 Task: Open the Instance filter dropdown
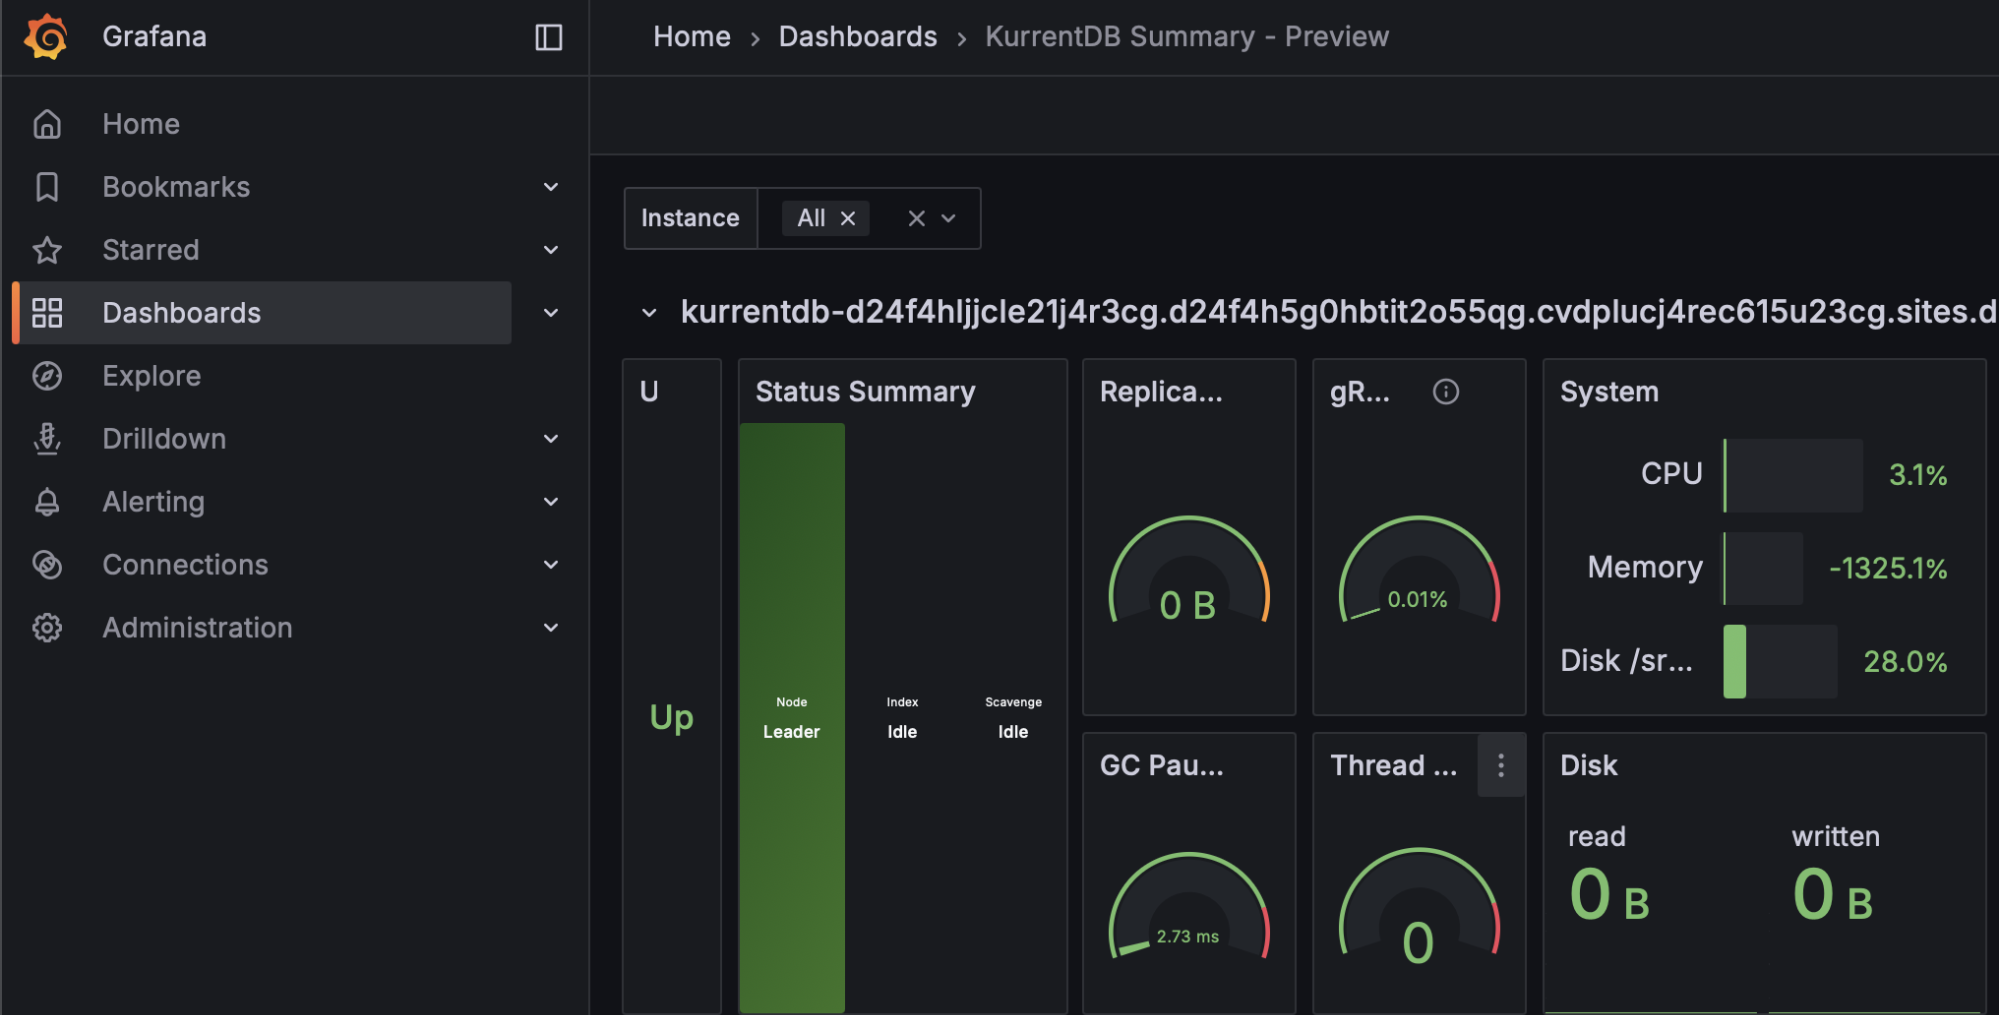click(x=947, y=218)
